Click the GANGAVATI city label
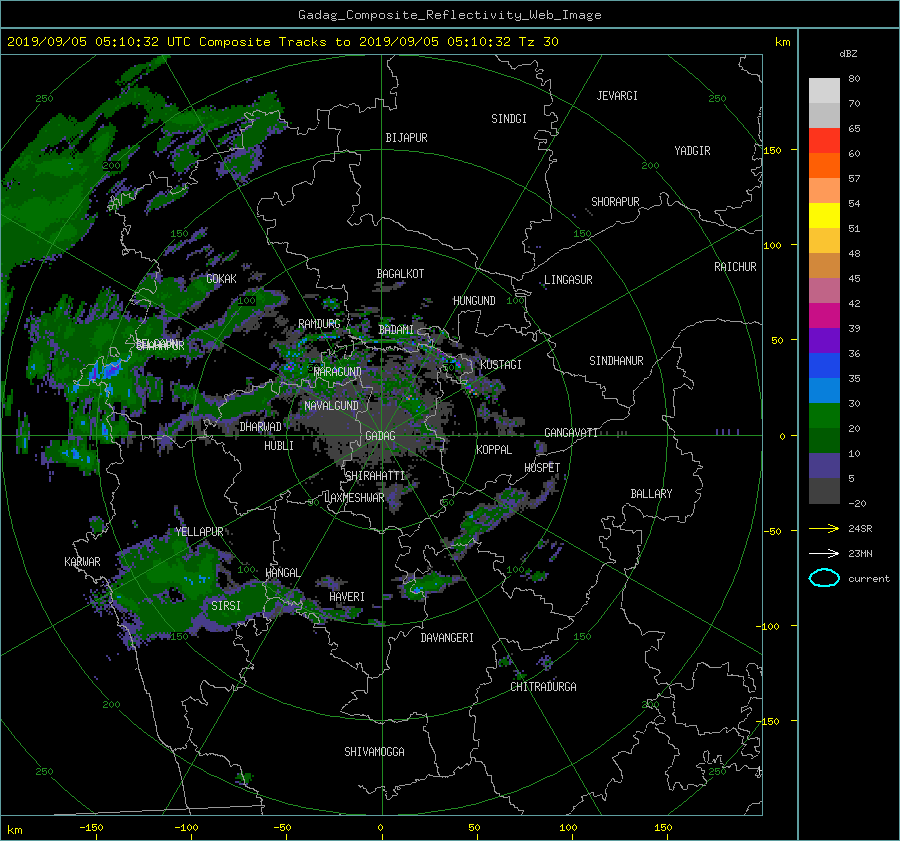 pos(571,433)
